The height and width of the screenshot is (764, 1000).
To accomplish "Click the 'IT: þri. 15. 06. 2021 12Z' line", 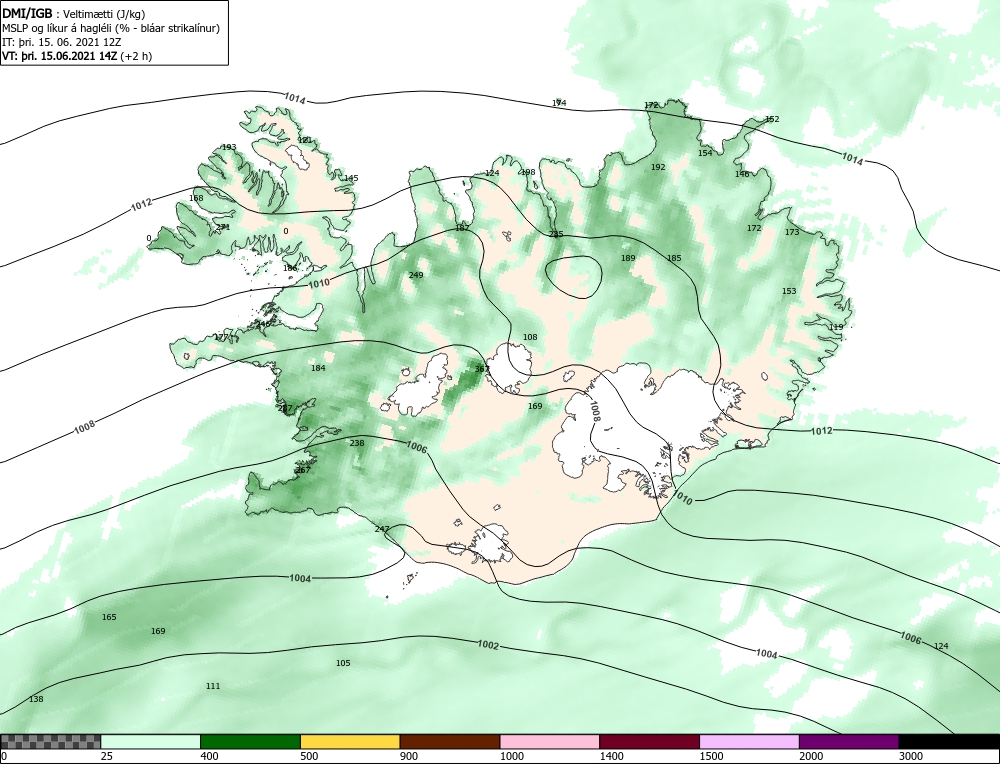I will (62, 42).
